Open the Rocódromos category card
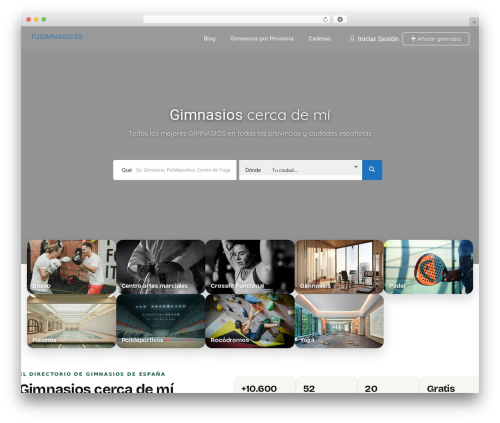This screenshot has width=500, height=423. point(250,321)
